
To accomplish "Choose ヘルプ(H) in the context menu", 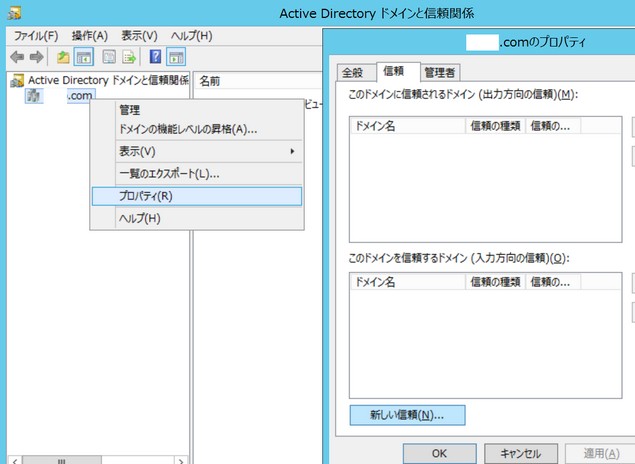I will (197, 218).
